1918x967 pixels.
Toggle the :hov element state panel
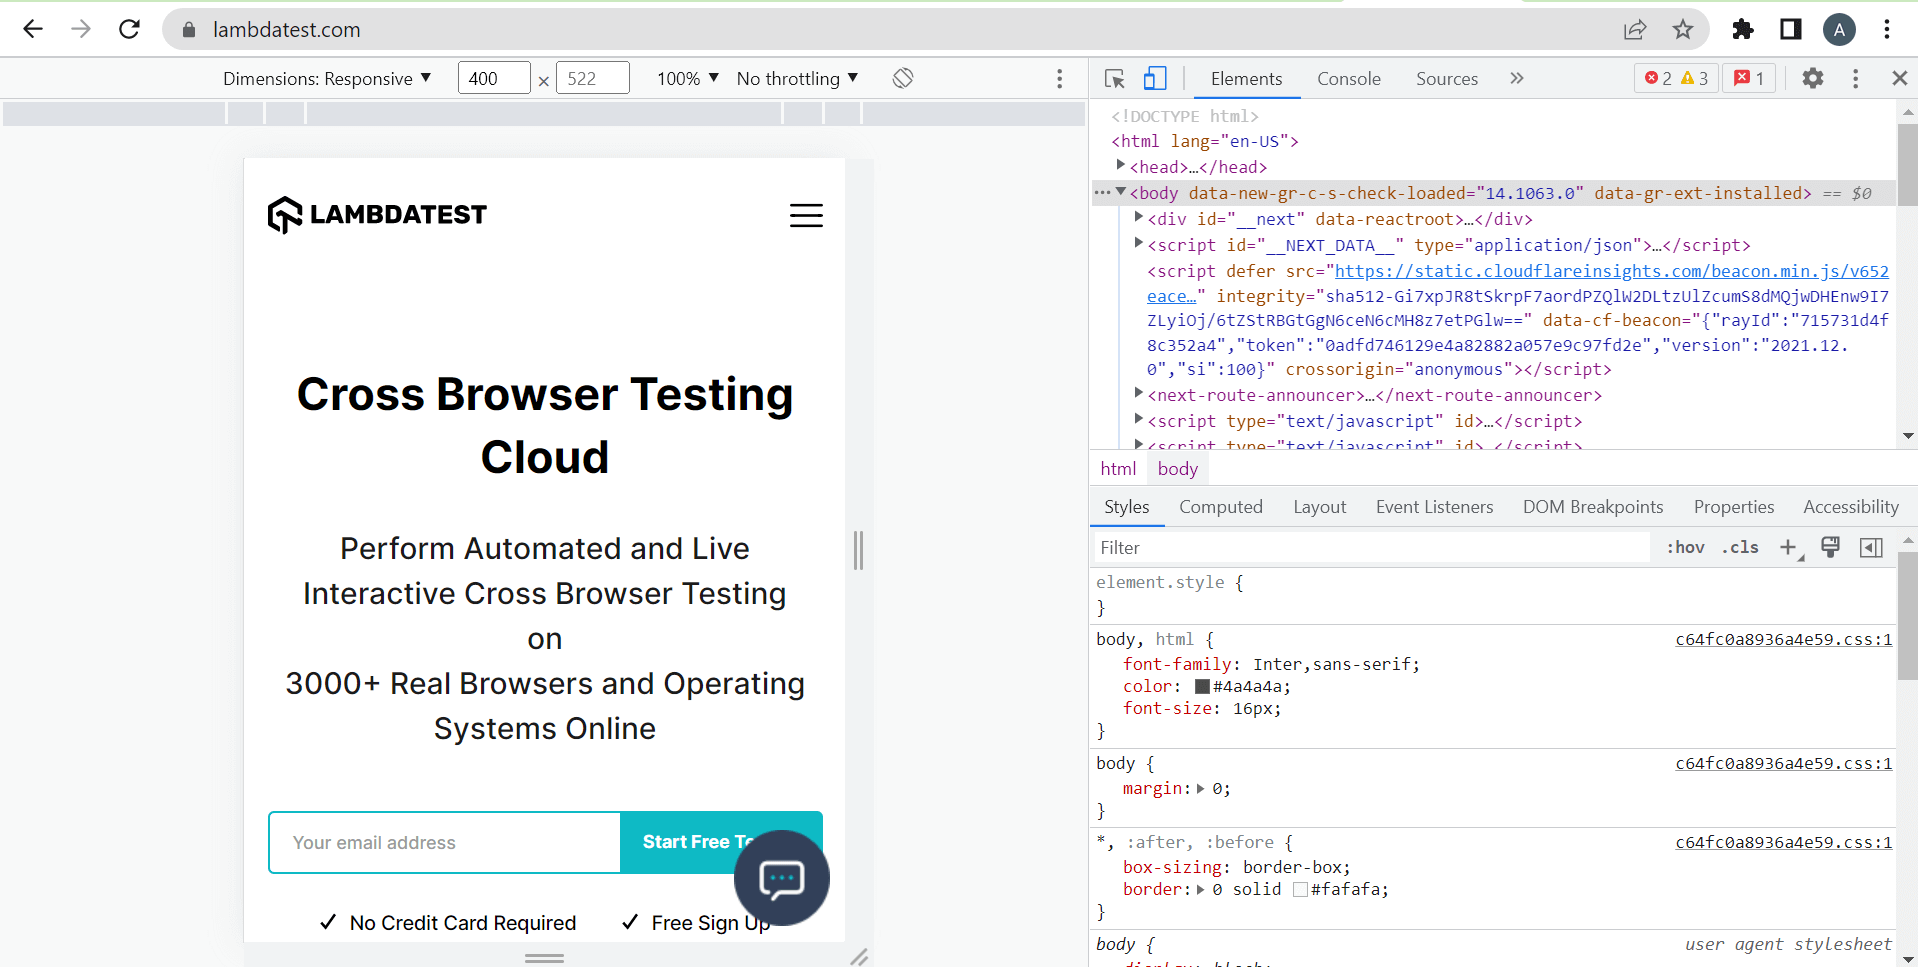[x=1685, y=547]
